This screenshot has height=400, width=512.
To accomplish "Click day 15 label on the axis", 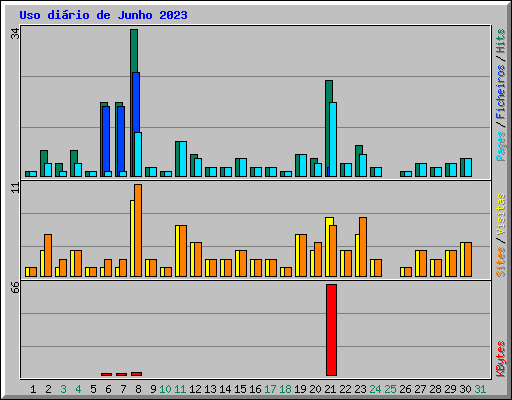I will coord(240,389).
